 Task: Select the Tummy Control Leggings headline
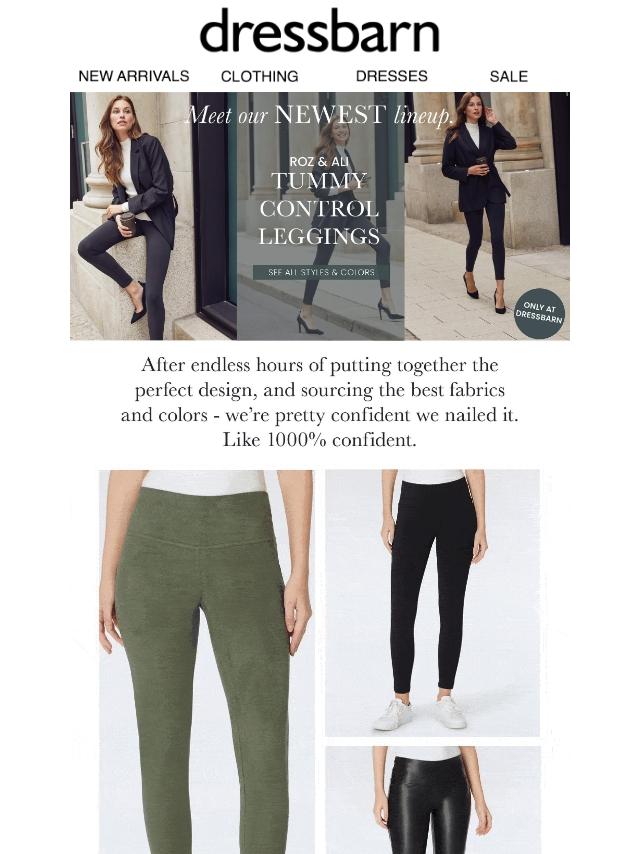pos(319,209)
